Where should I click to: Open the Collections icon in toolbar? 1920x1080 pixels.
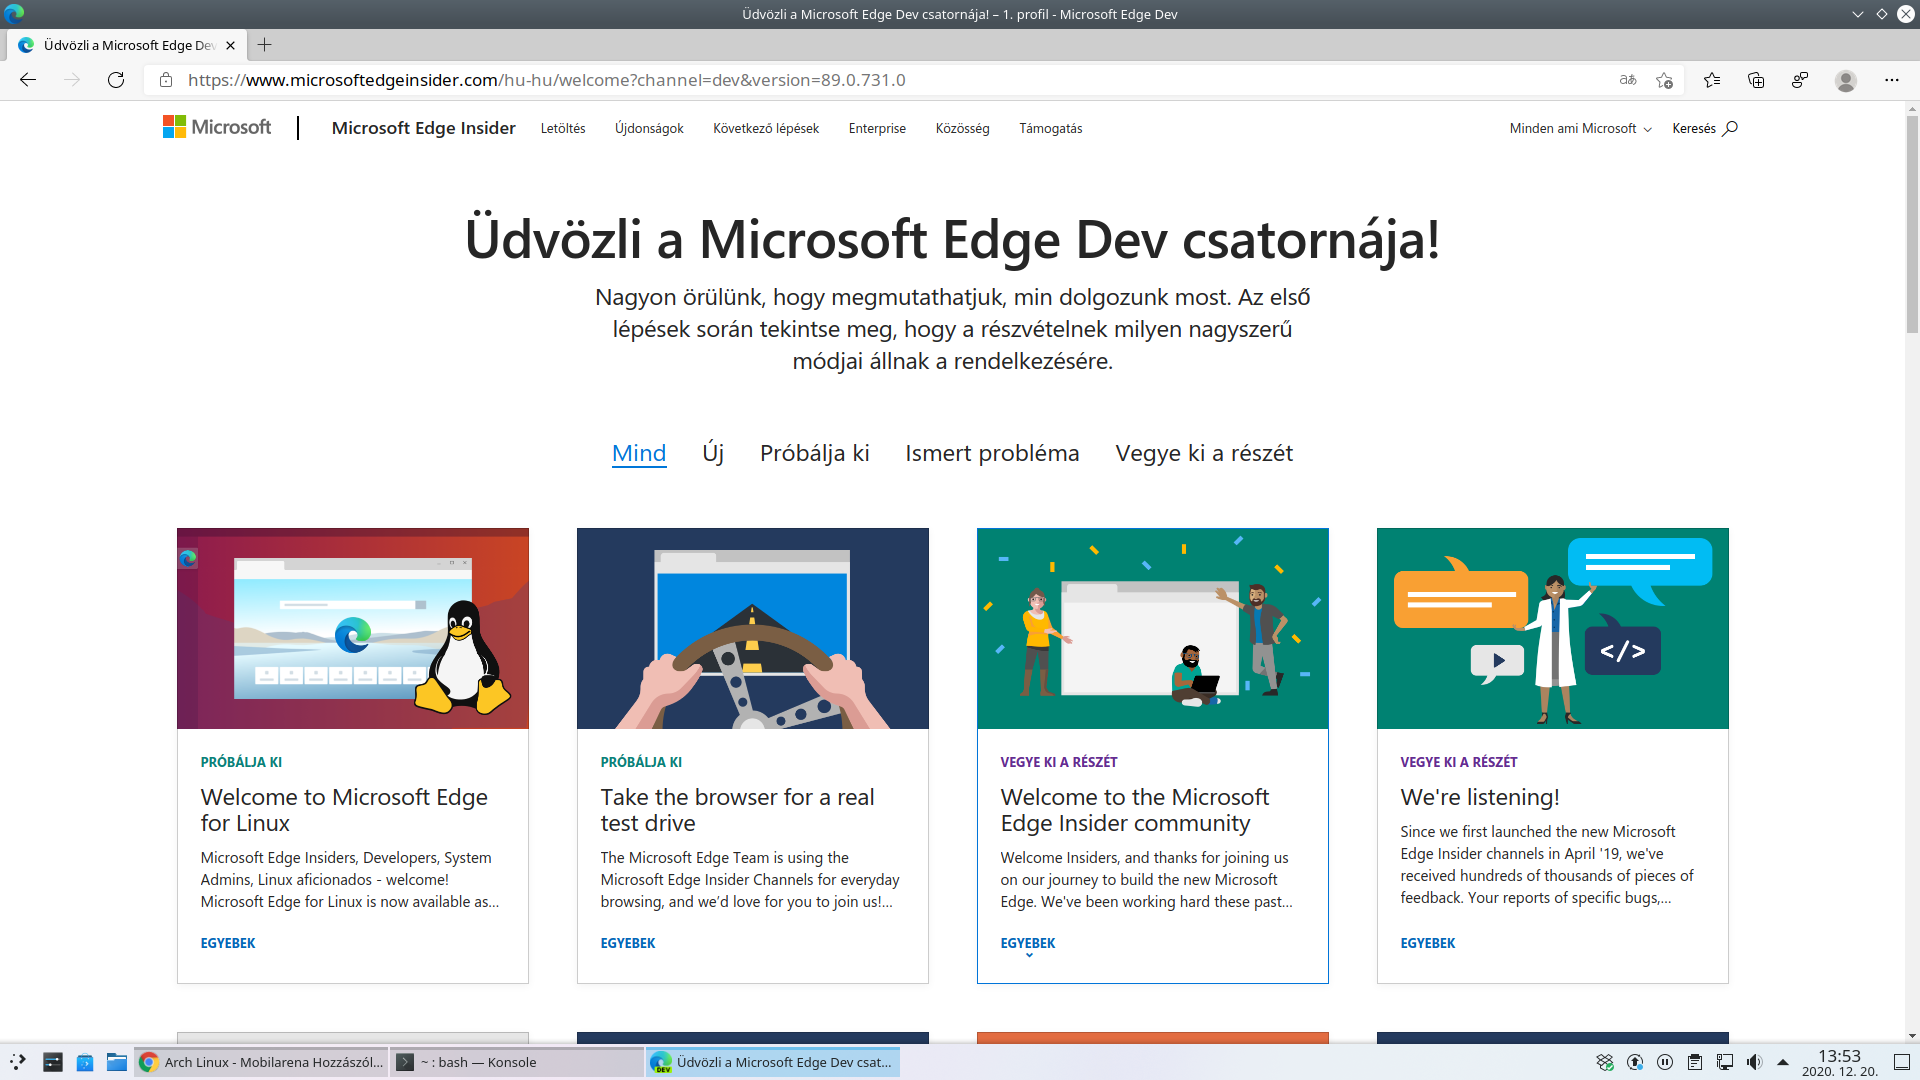click(x=1756, y=80)
